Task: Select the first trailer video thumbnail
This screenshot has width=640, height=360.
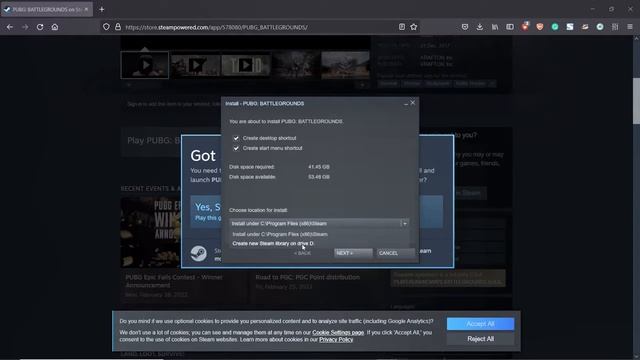Action: point(144,65)
